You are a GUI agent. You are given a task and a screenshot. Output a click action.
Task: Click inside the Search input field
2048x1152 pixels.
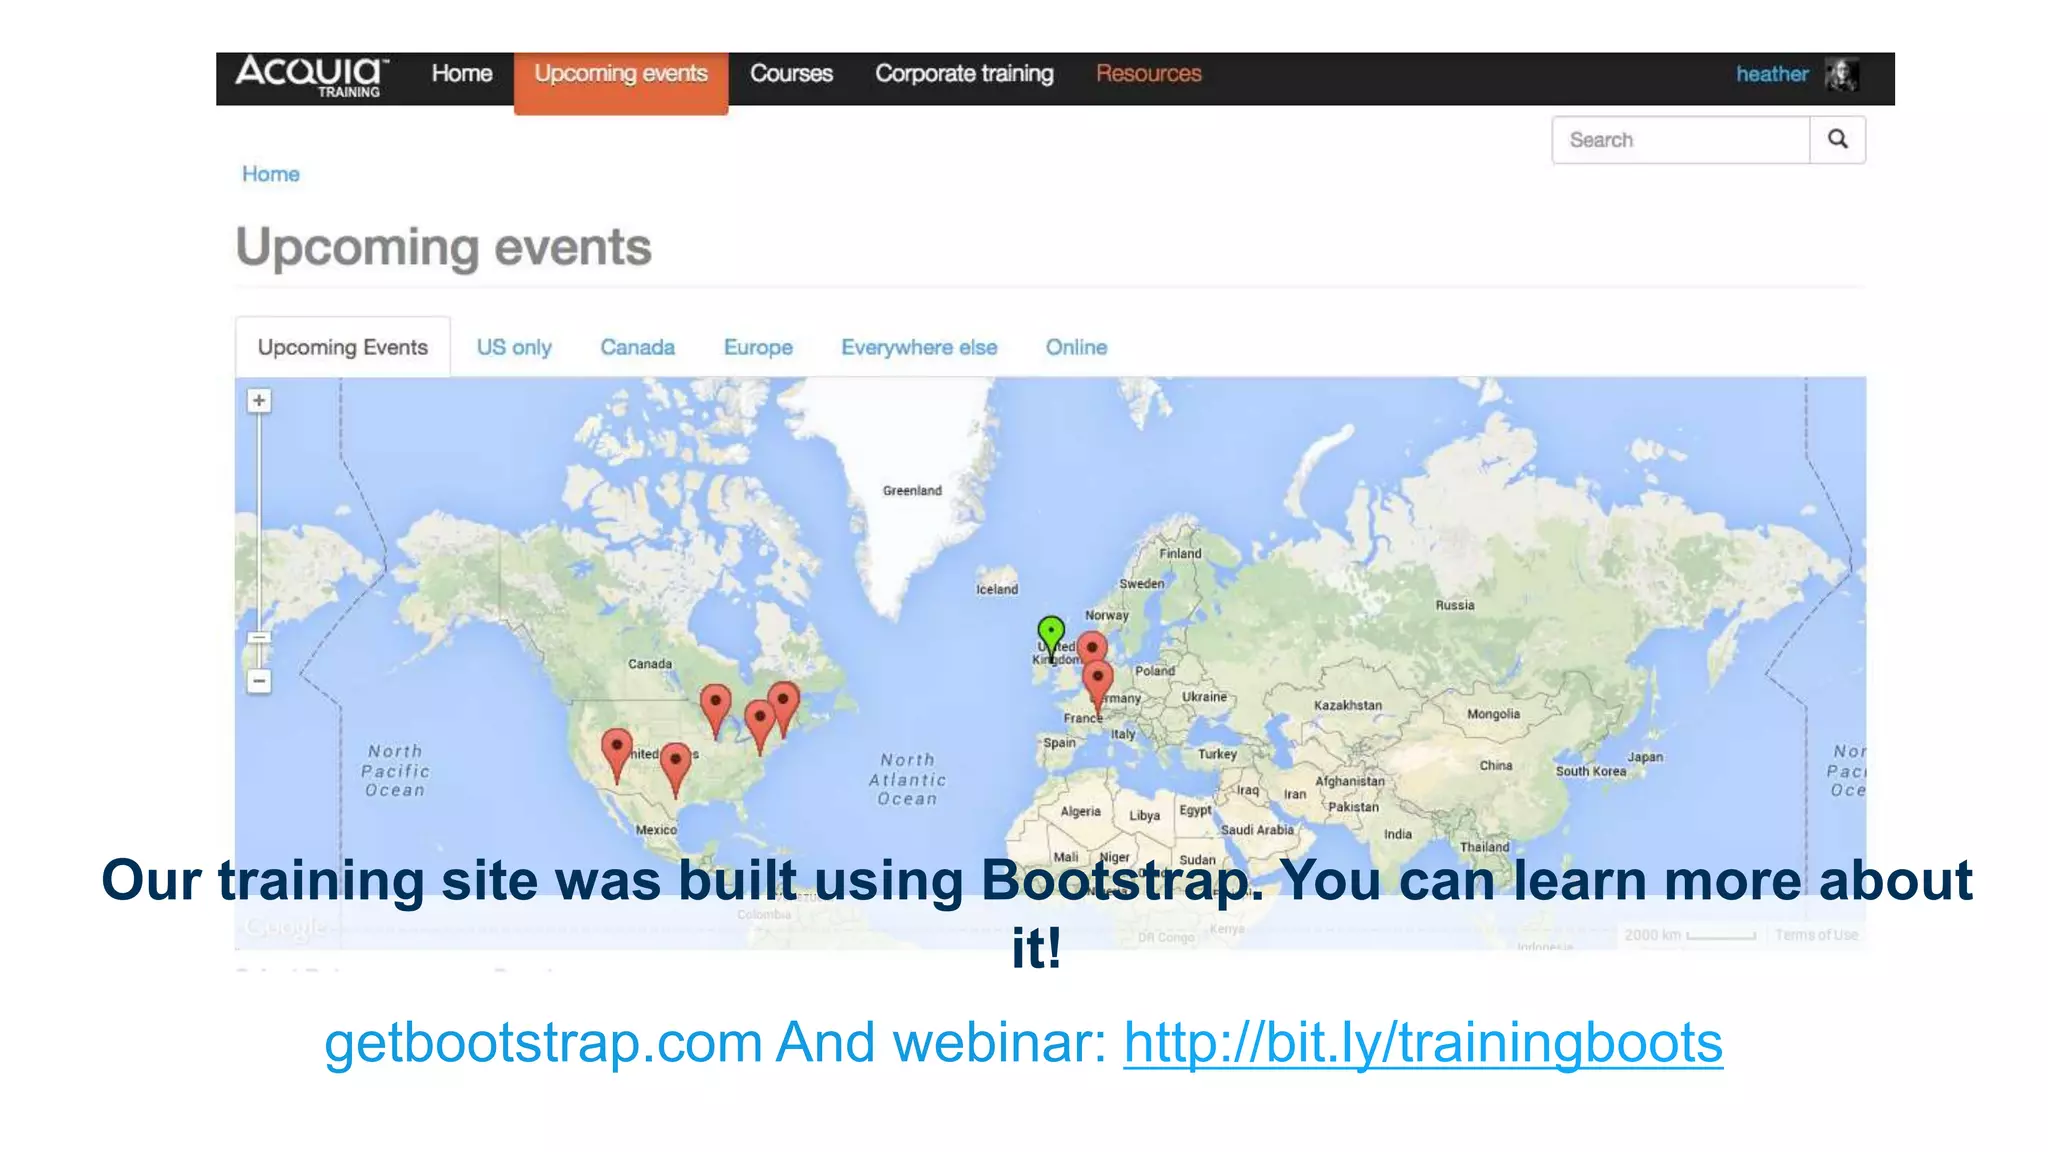coord(1681,139)
